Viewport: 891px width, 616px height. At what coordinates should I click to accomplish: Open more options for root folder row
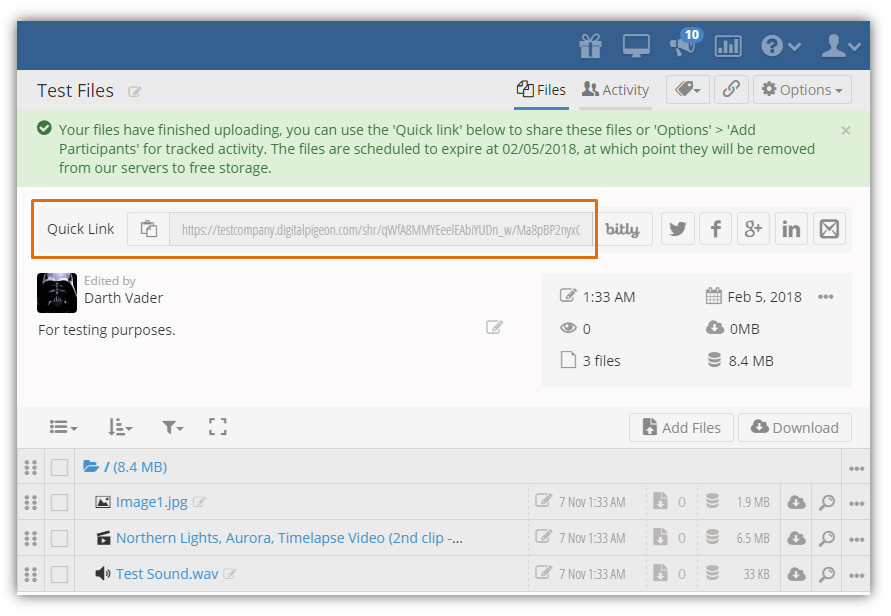[856, 469]
